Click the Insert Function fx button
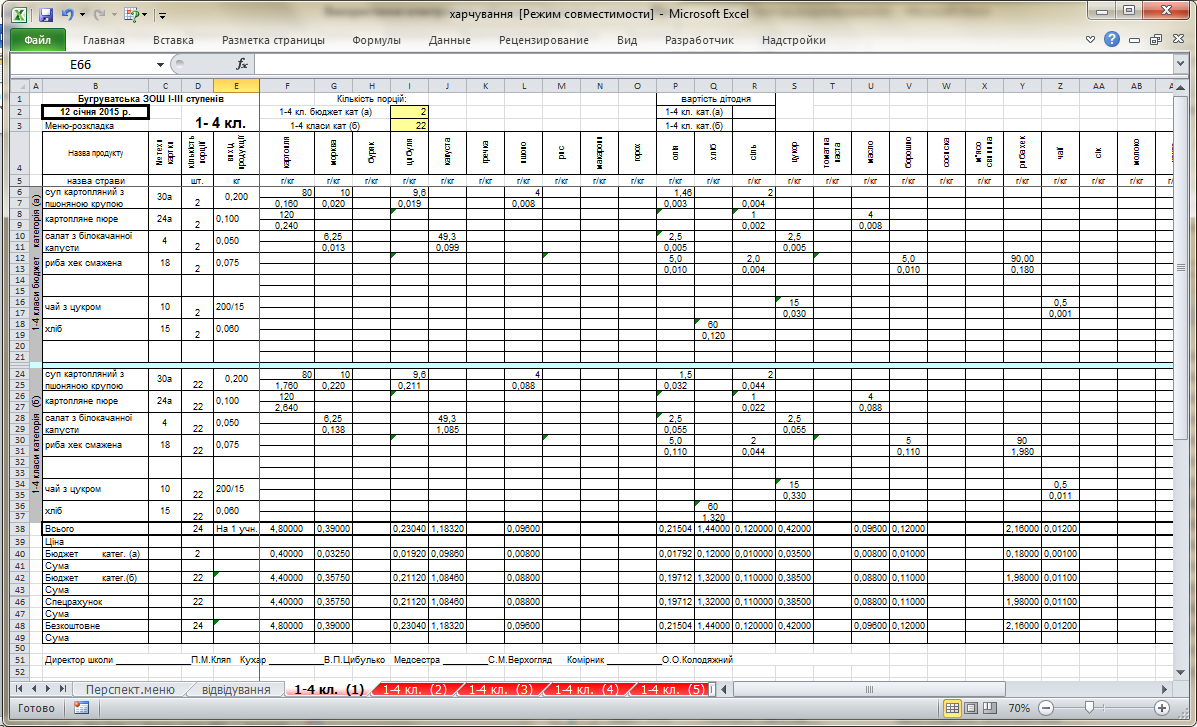Image resolution: width=1197 pixels, height=727 pixels. (241, 64)
